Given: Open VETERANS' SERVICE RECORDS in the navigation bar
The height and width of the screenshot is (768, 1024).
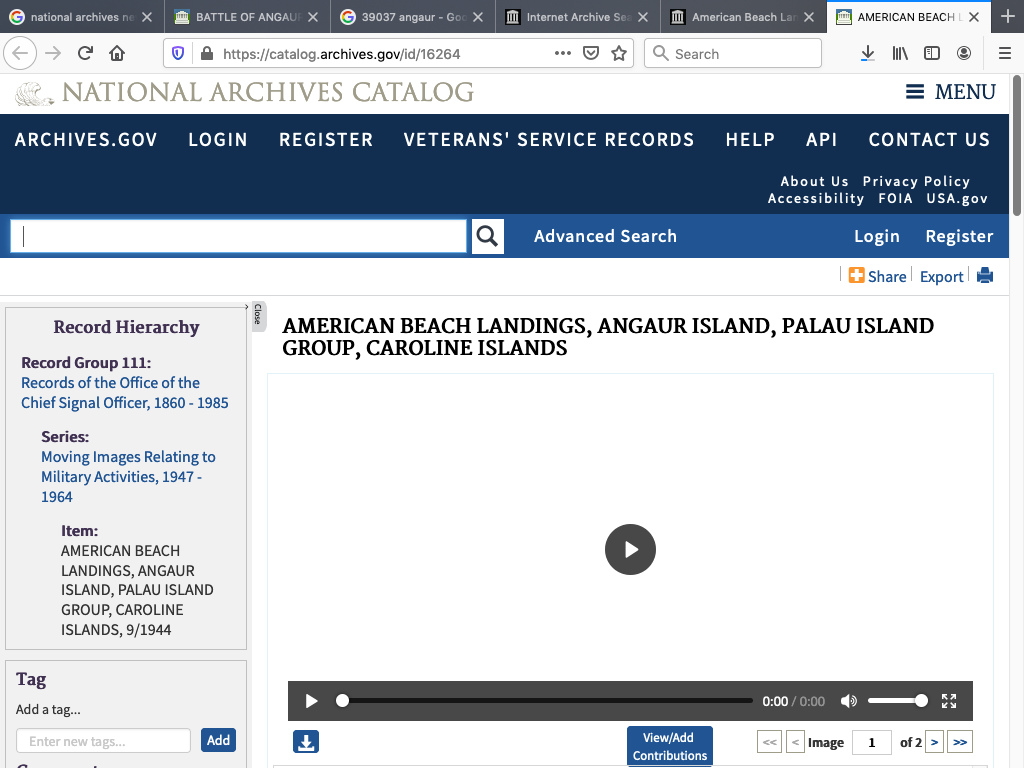Looking at the screenshot, I should 549,140.
